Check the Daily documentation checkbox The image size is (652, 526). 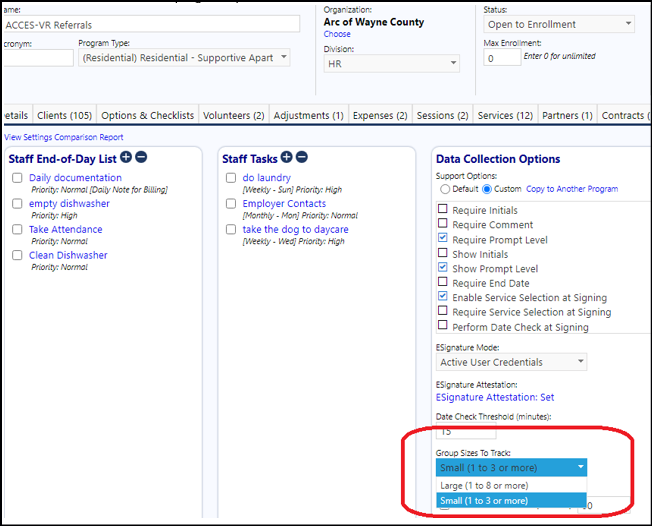[x=17, y=178]
